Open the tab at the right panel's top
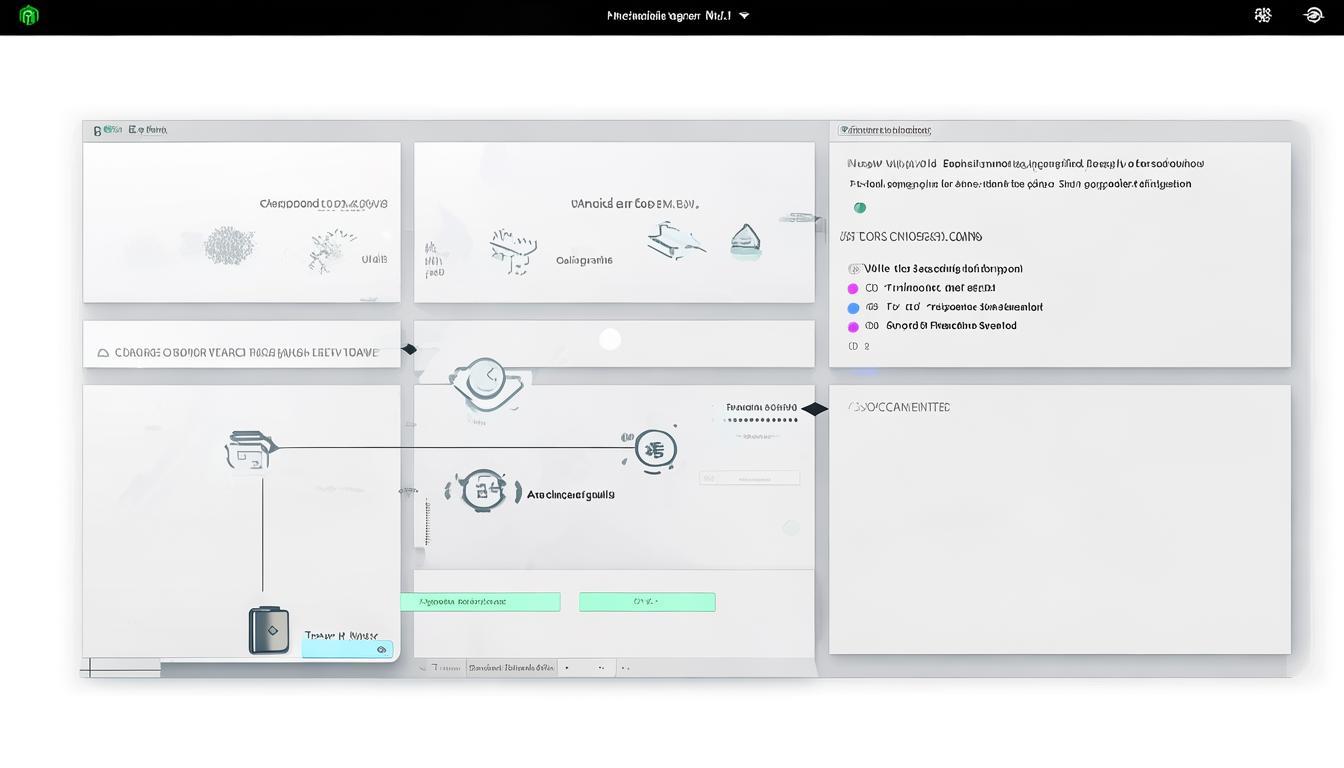Screen dimensions: 1344x768 pyautogui.click(x=886, y=130)
